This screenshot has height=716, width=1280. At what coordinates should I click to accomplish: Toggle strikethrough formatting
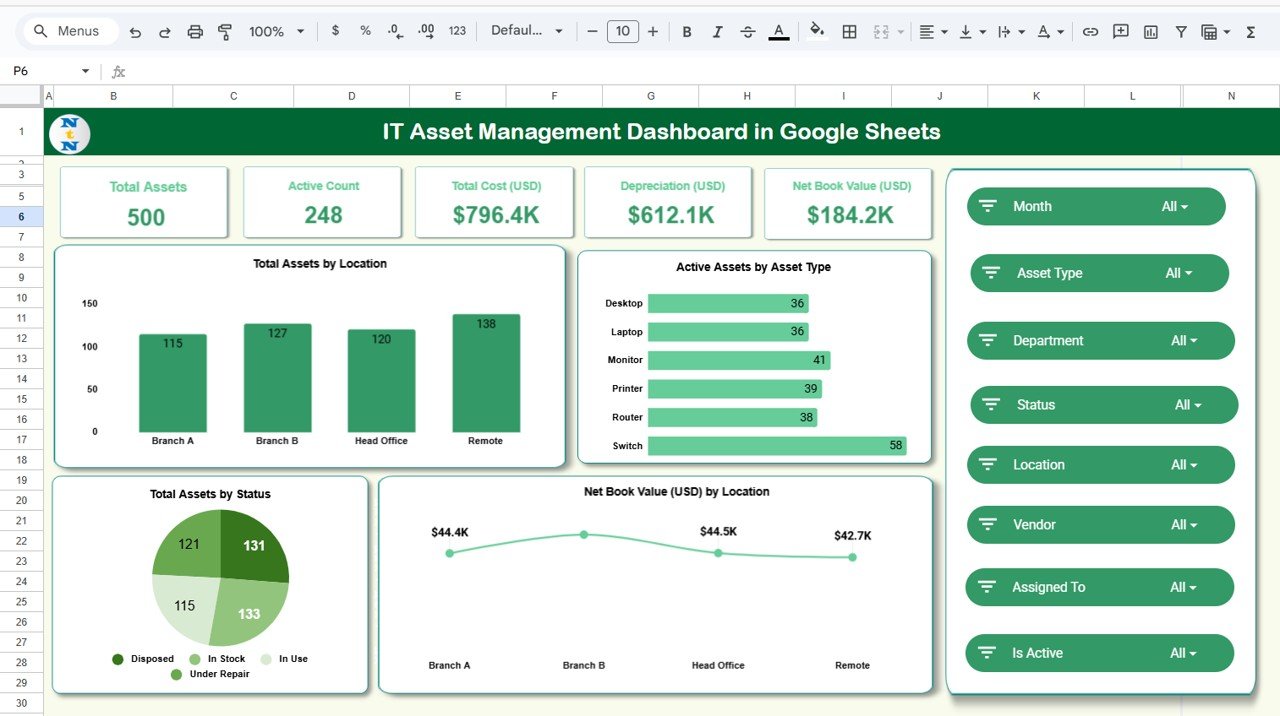click(748, 31)
